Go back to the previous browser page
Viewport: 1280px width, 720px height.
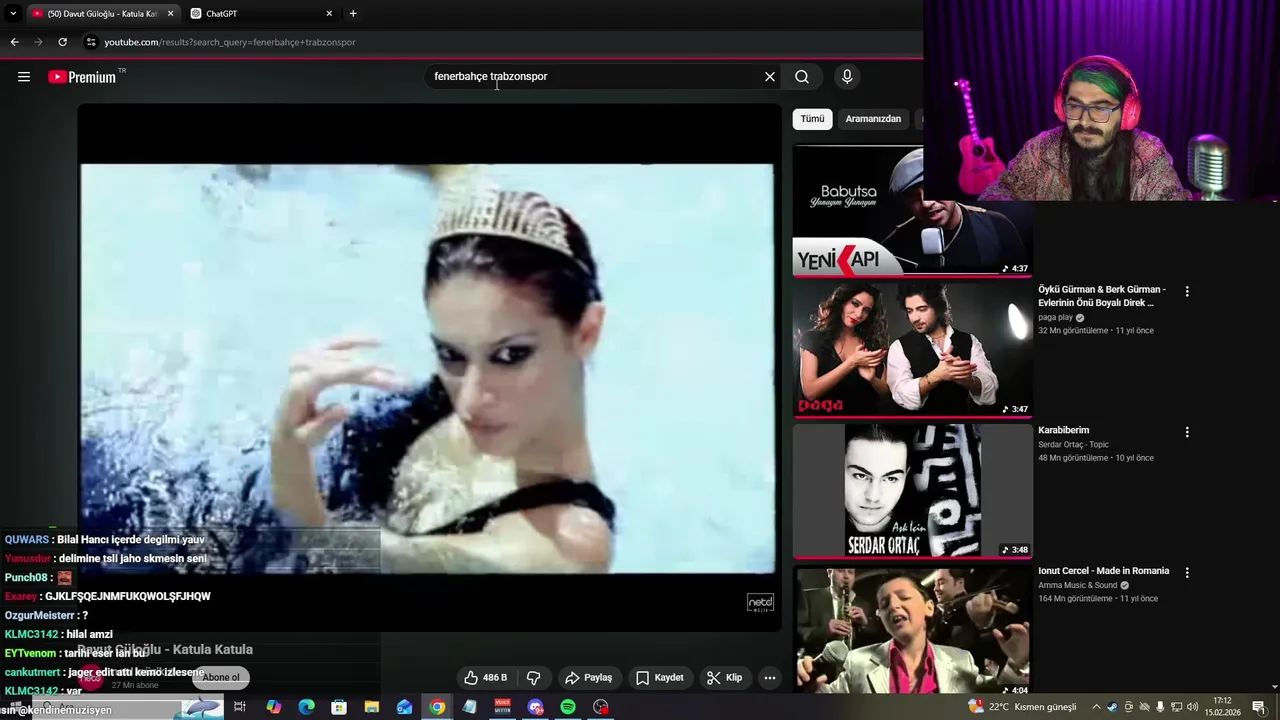click(x=14, y=42)
